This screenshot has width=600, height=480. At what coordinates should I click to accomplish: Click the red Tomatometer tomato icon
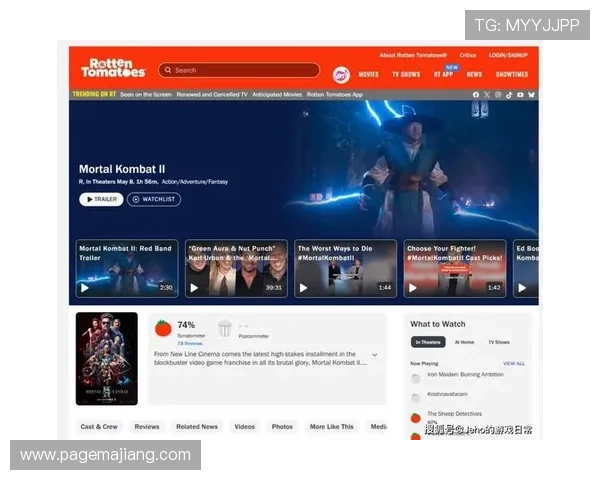163,328
